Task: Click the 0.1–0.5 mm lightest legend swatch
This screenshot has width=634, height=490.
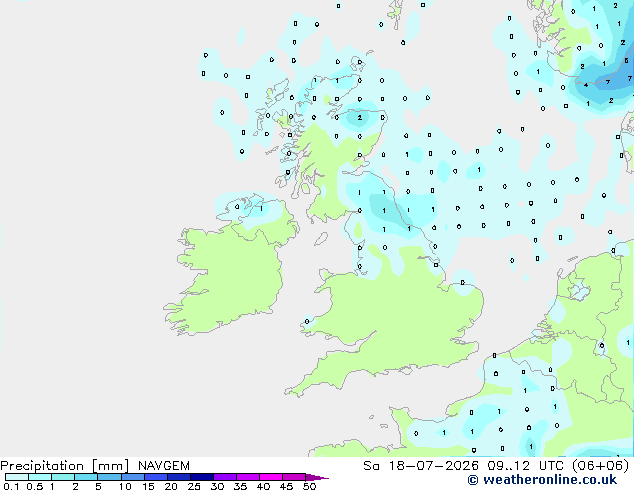Action: tap(17, 477)
